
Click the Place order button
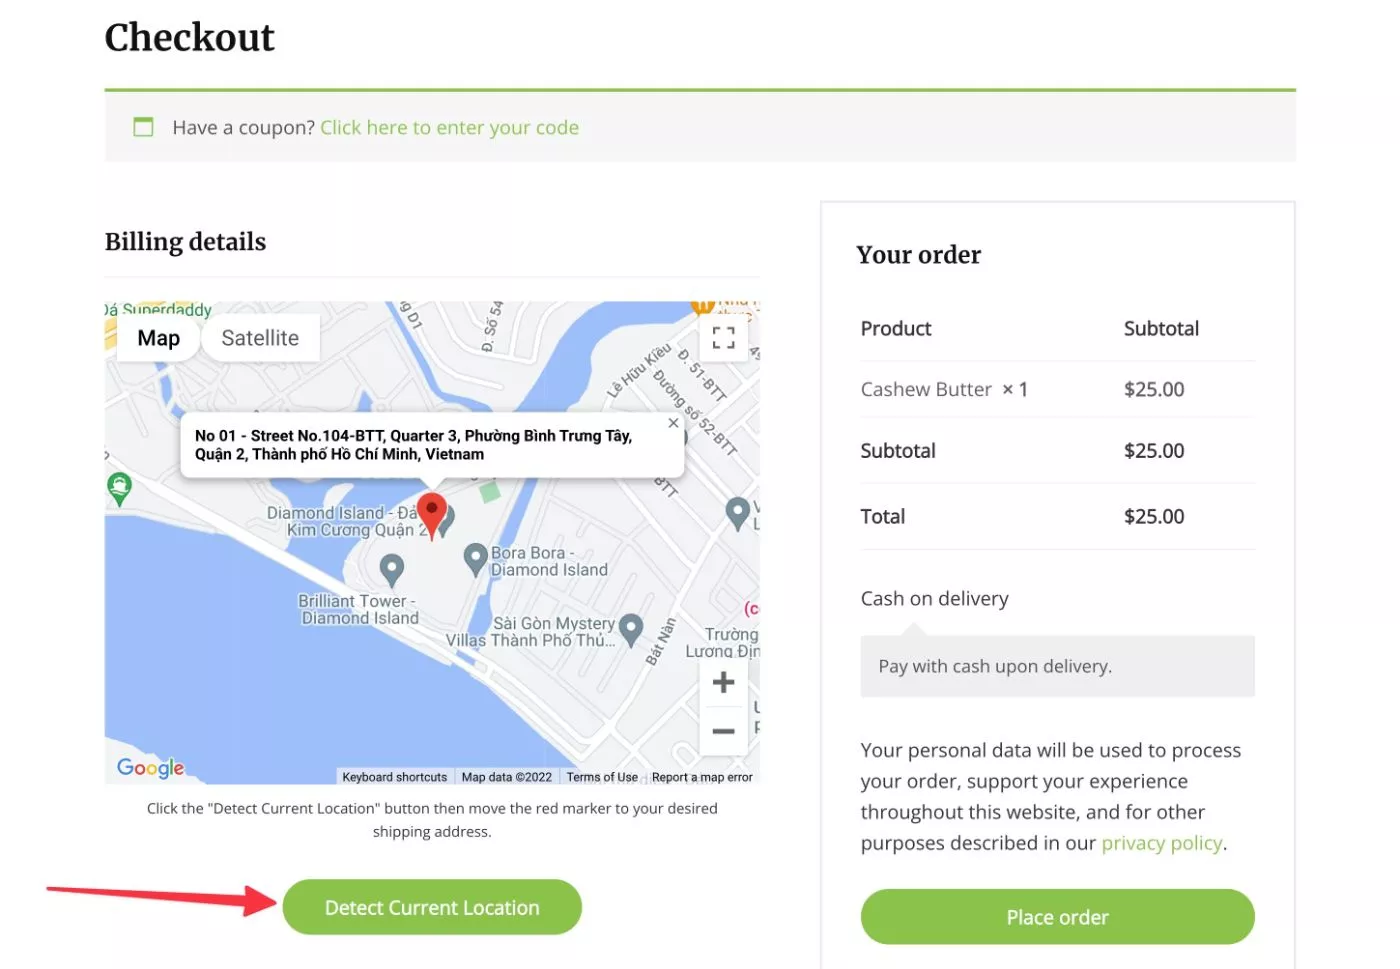1057,917
